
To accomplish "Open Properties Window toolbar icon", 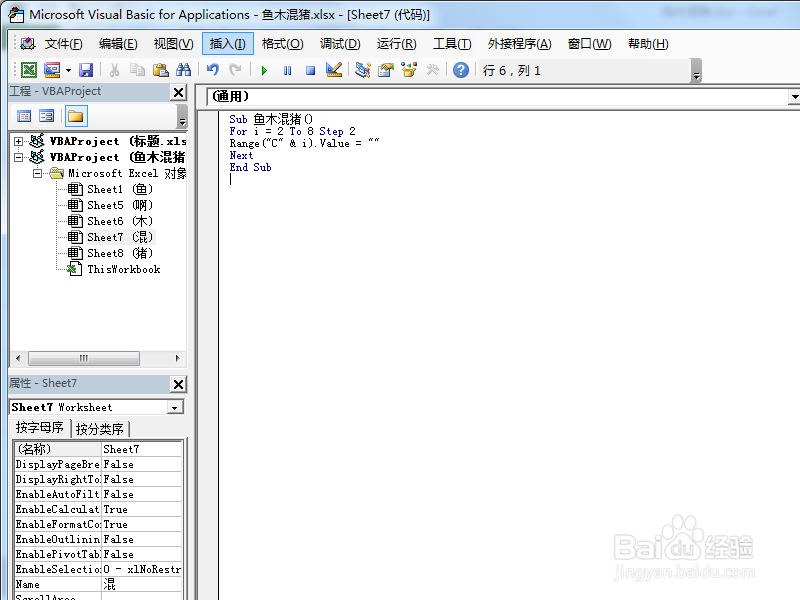I will [x=386, y=70].
